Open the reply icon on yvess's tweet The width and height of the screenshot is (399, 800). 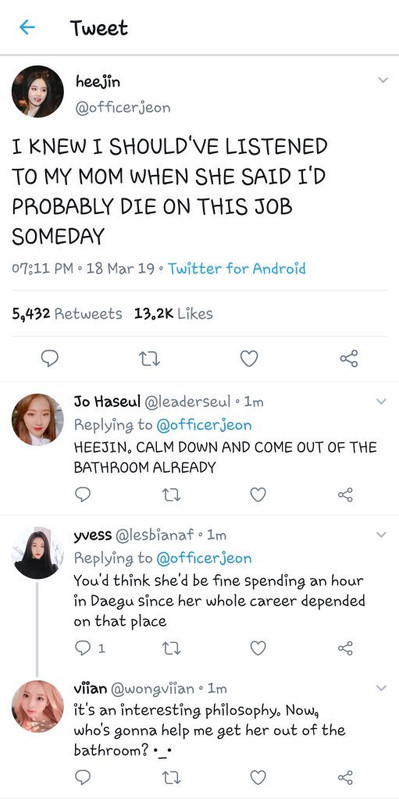coord(83,648)
